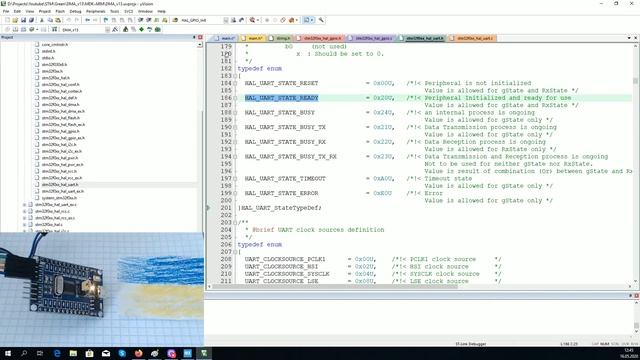Viewport: 640px width, 360px height.
Task: Open Firefox from the taskbar
Action: tap(139, 353)
